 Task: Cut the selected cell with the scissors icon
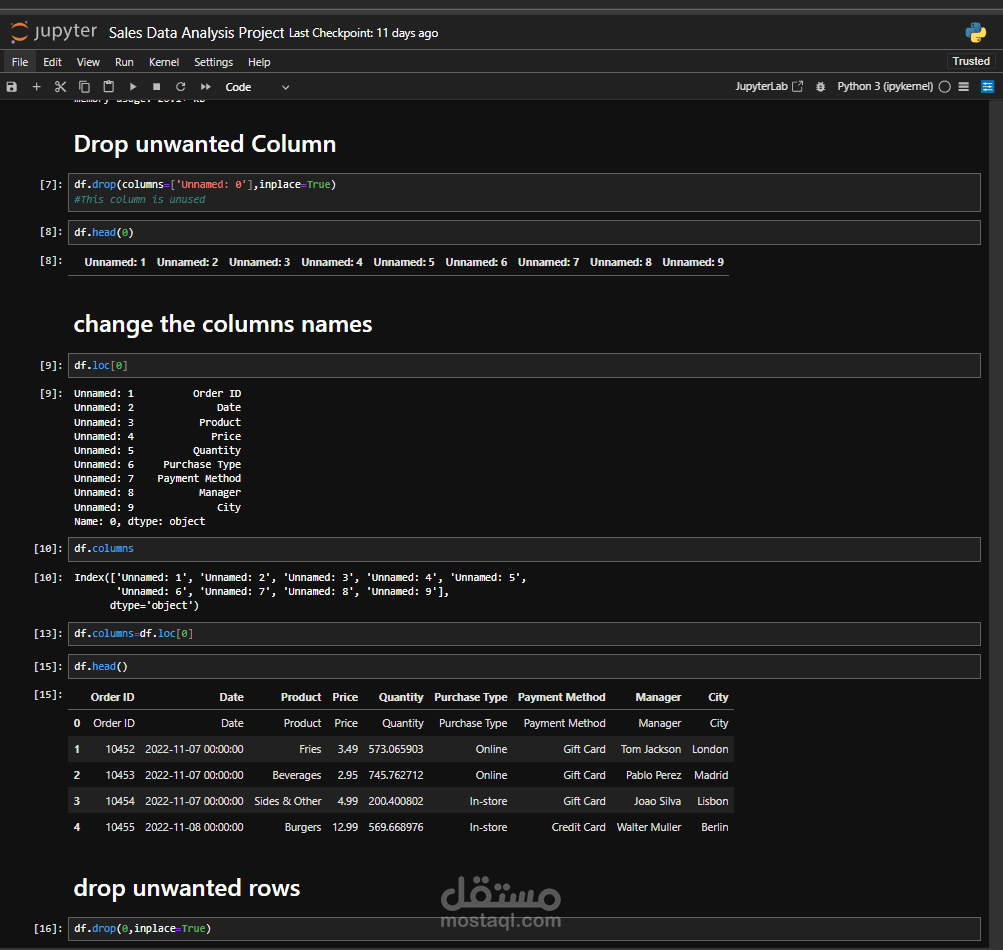point(61,87)
